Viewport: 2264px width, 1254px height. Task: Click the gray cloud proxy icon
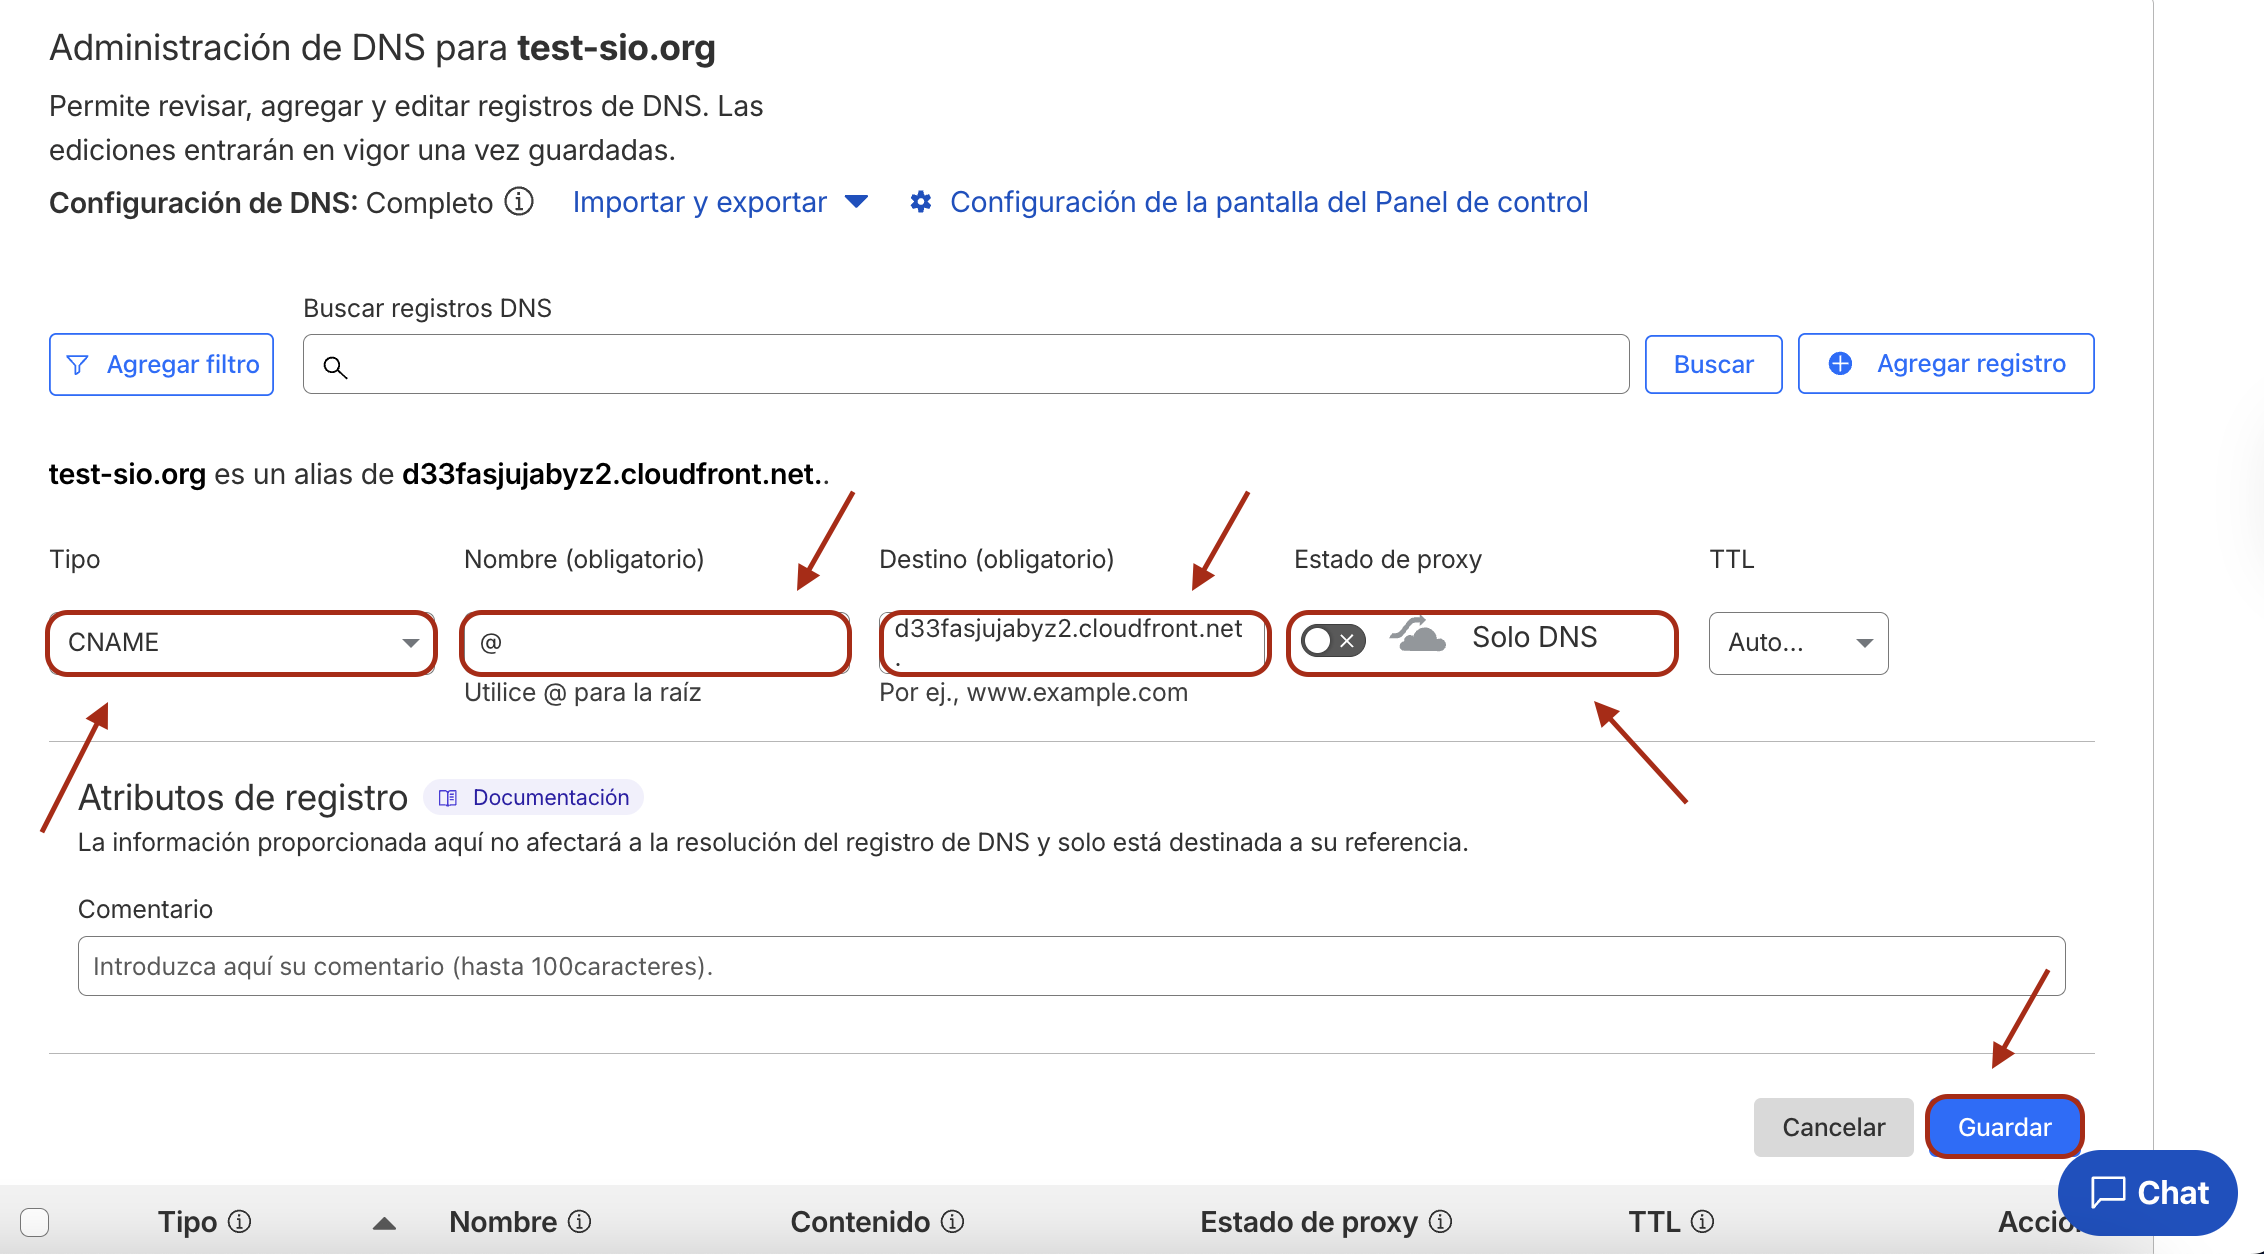click(x=1418, y=637)
